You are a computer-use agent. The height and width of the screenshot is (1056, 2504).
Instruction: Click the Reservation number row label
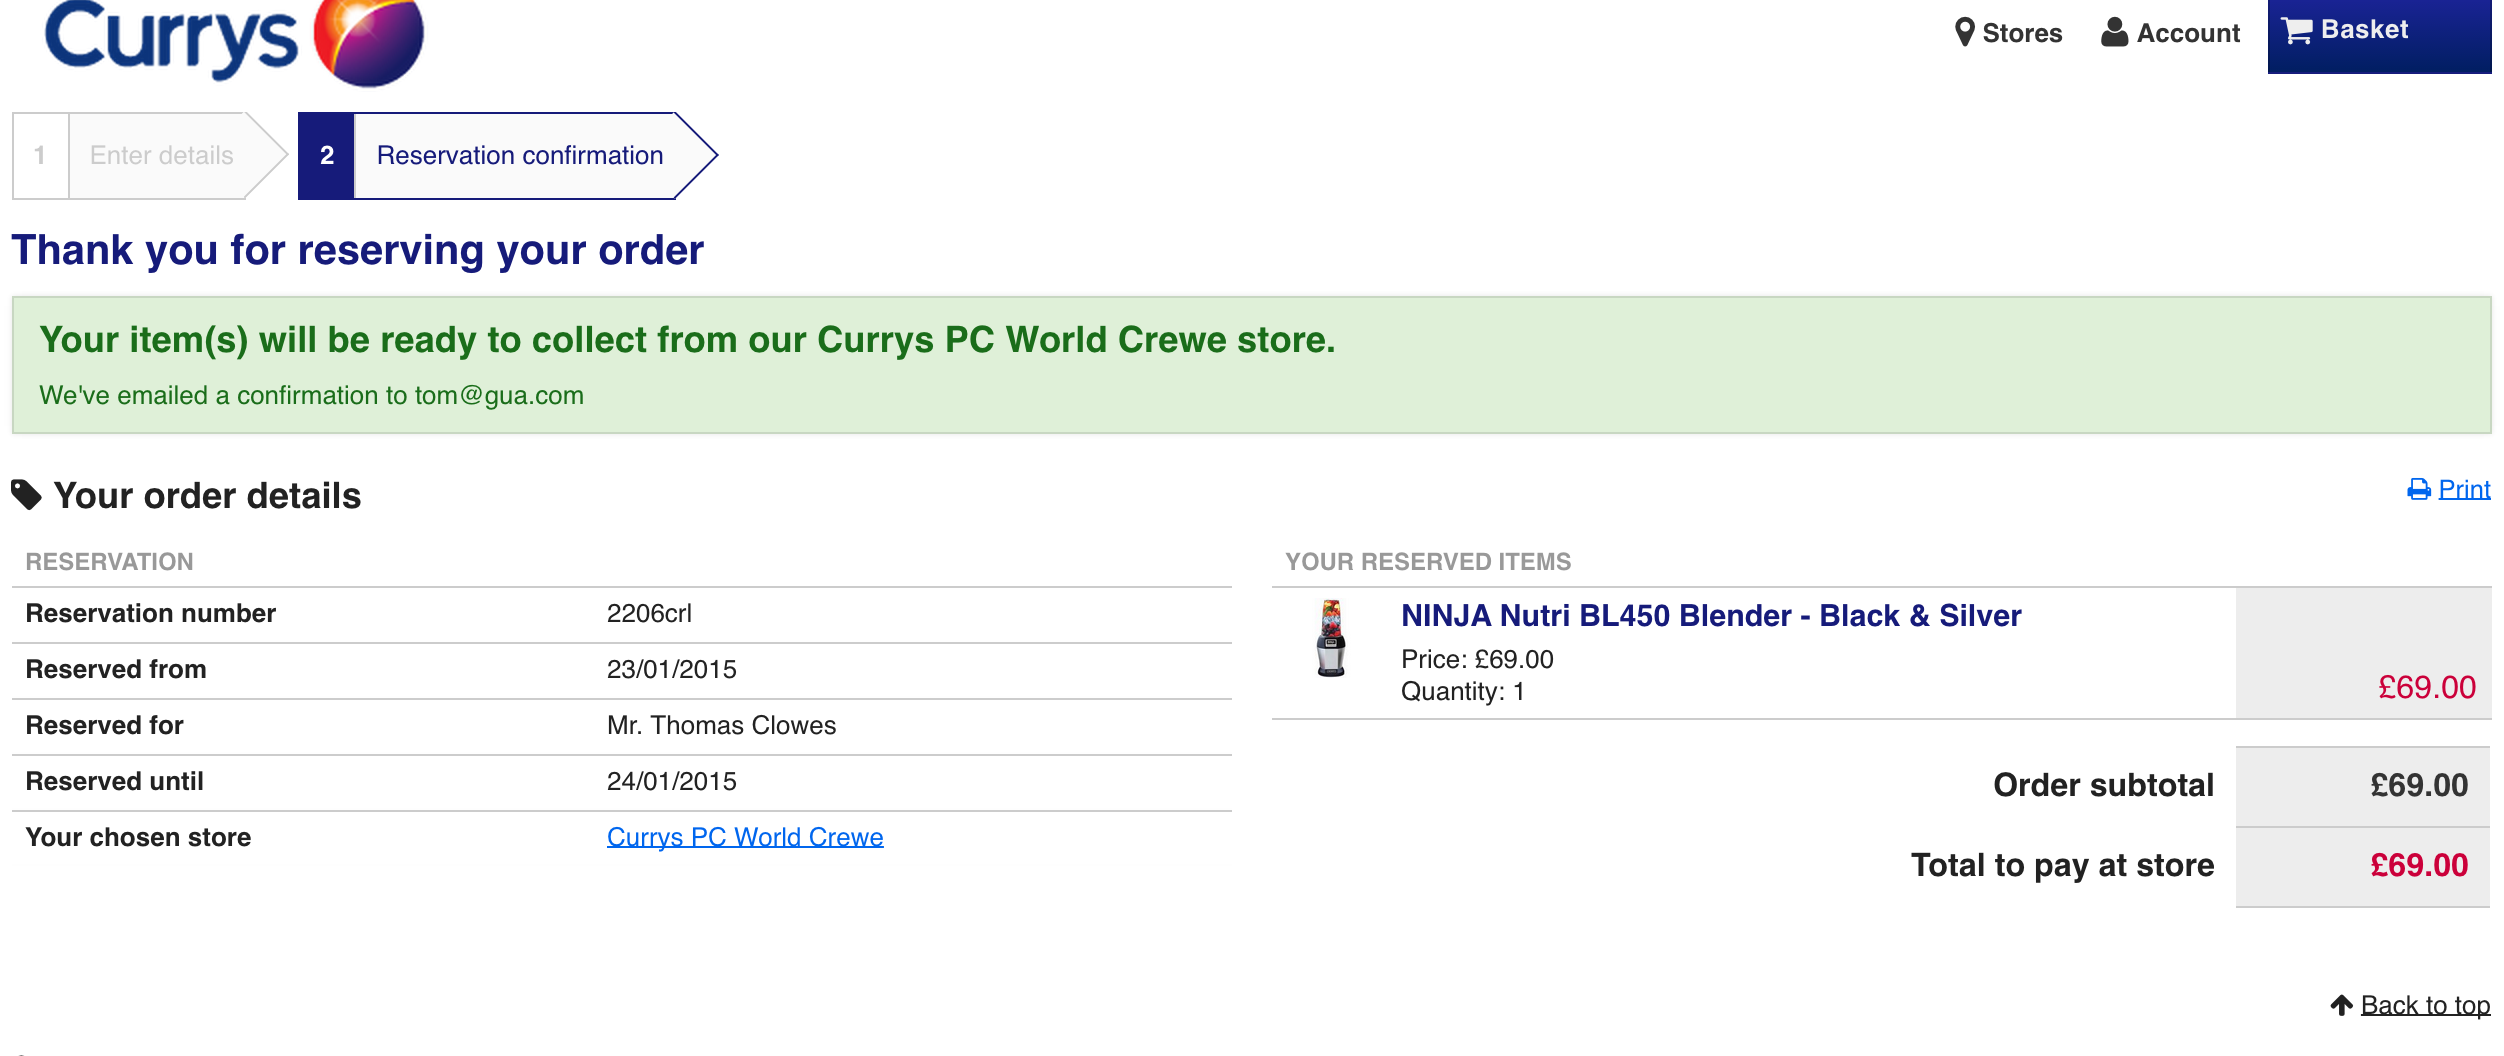click(150, 613)
